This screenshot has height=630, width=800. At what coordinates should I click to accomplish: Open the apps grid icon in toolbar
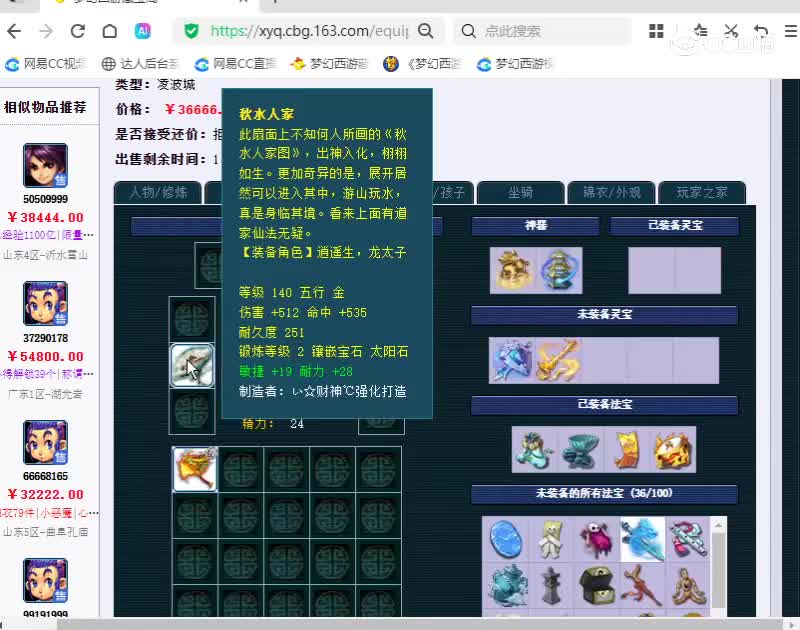(x=656, y=31)
